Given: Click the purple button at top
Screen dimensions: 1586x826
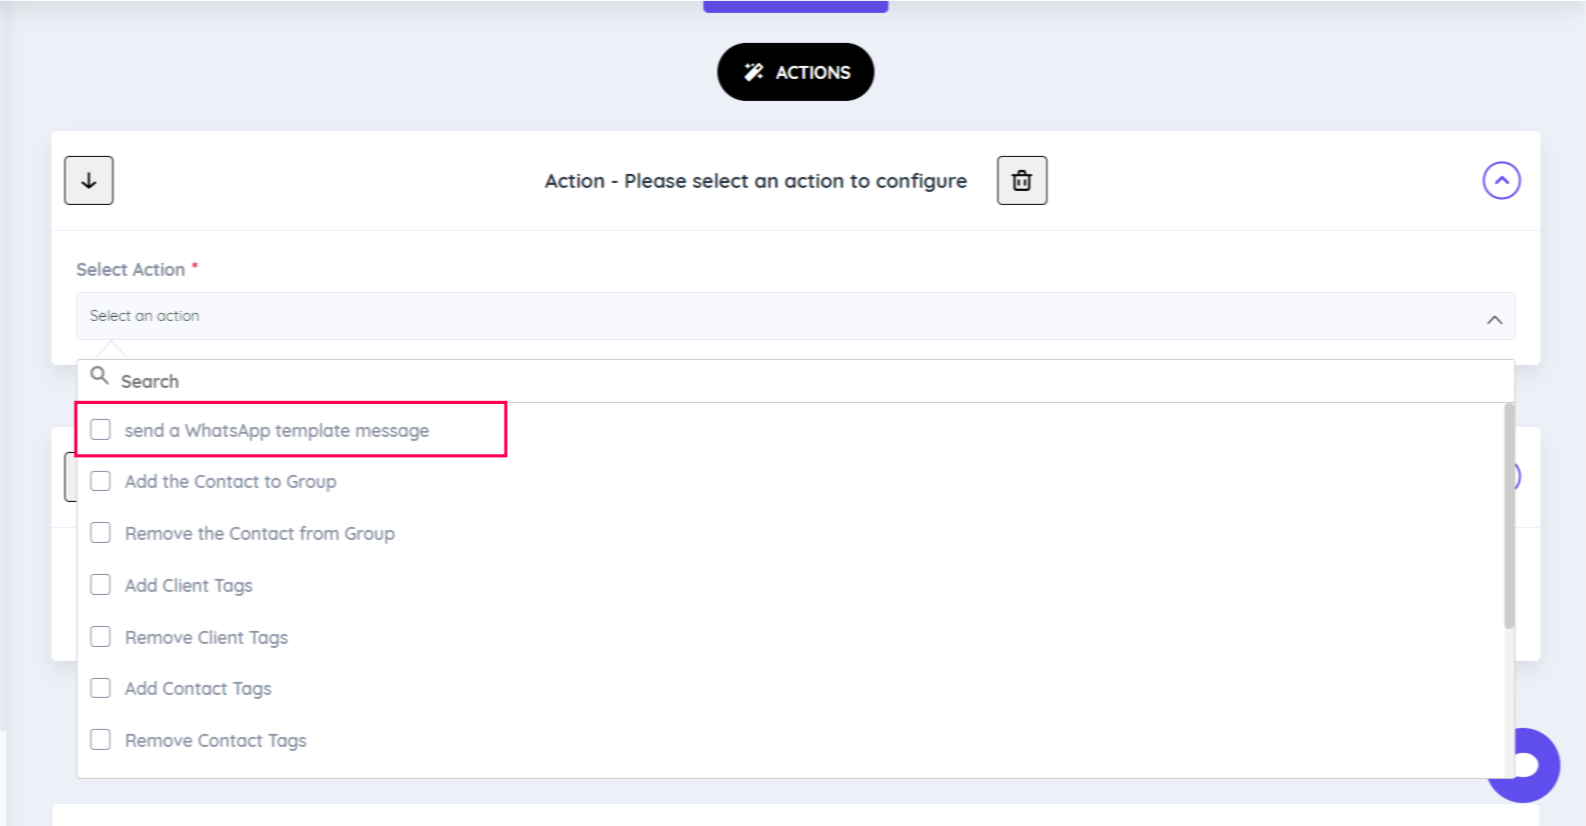Looking at the screenshot, I should [795, 6].
